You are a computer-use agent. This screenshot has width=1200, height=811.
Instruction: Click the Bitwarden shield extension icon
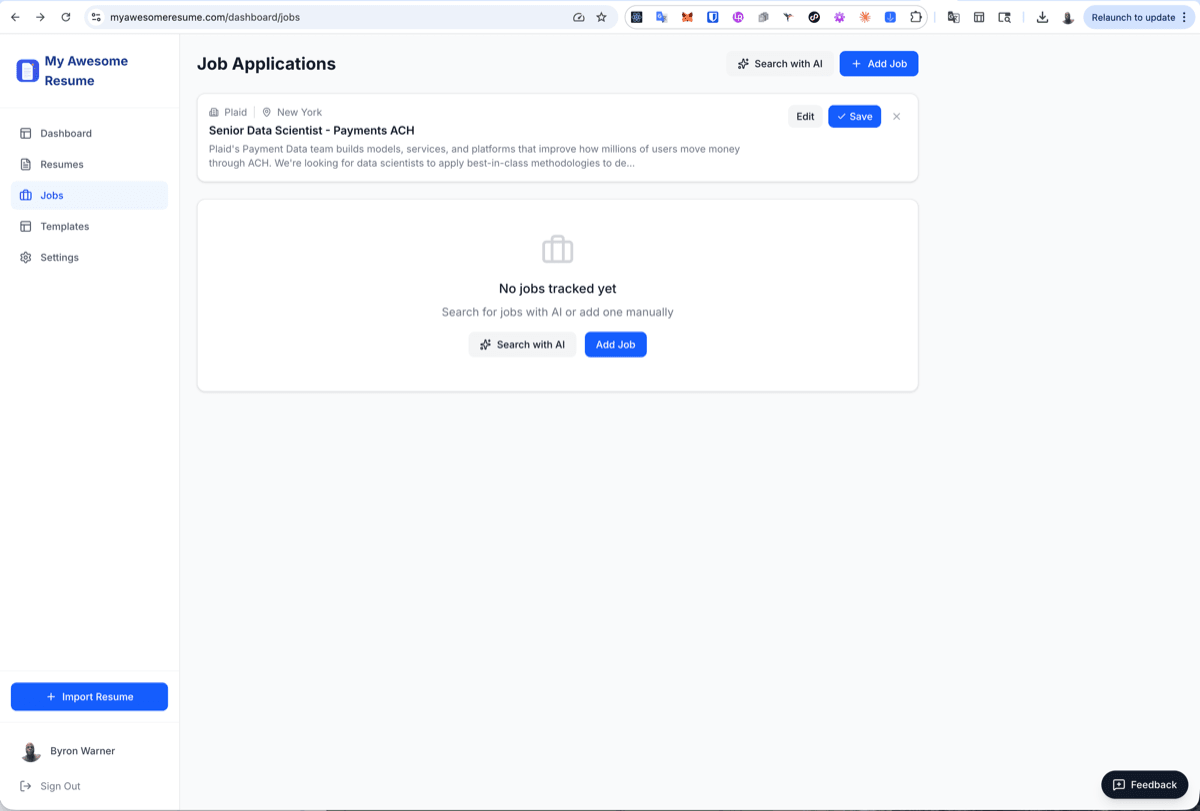point(712,17)
